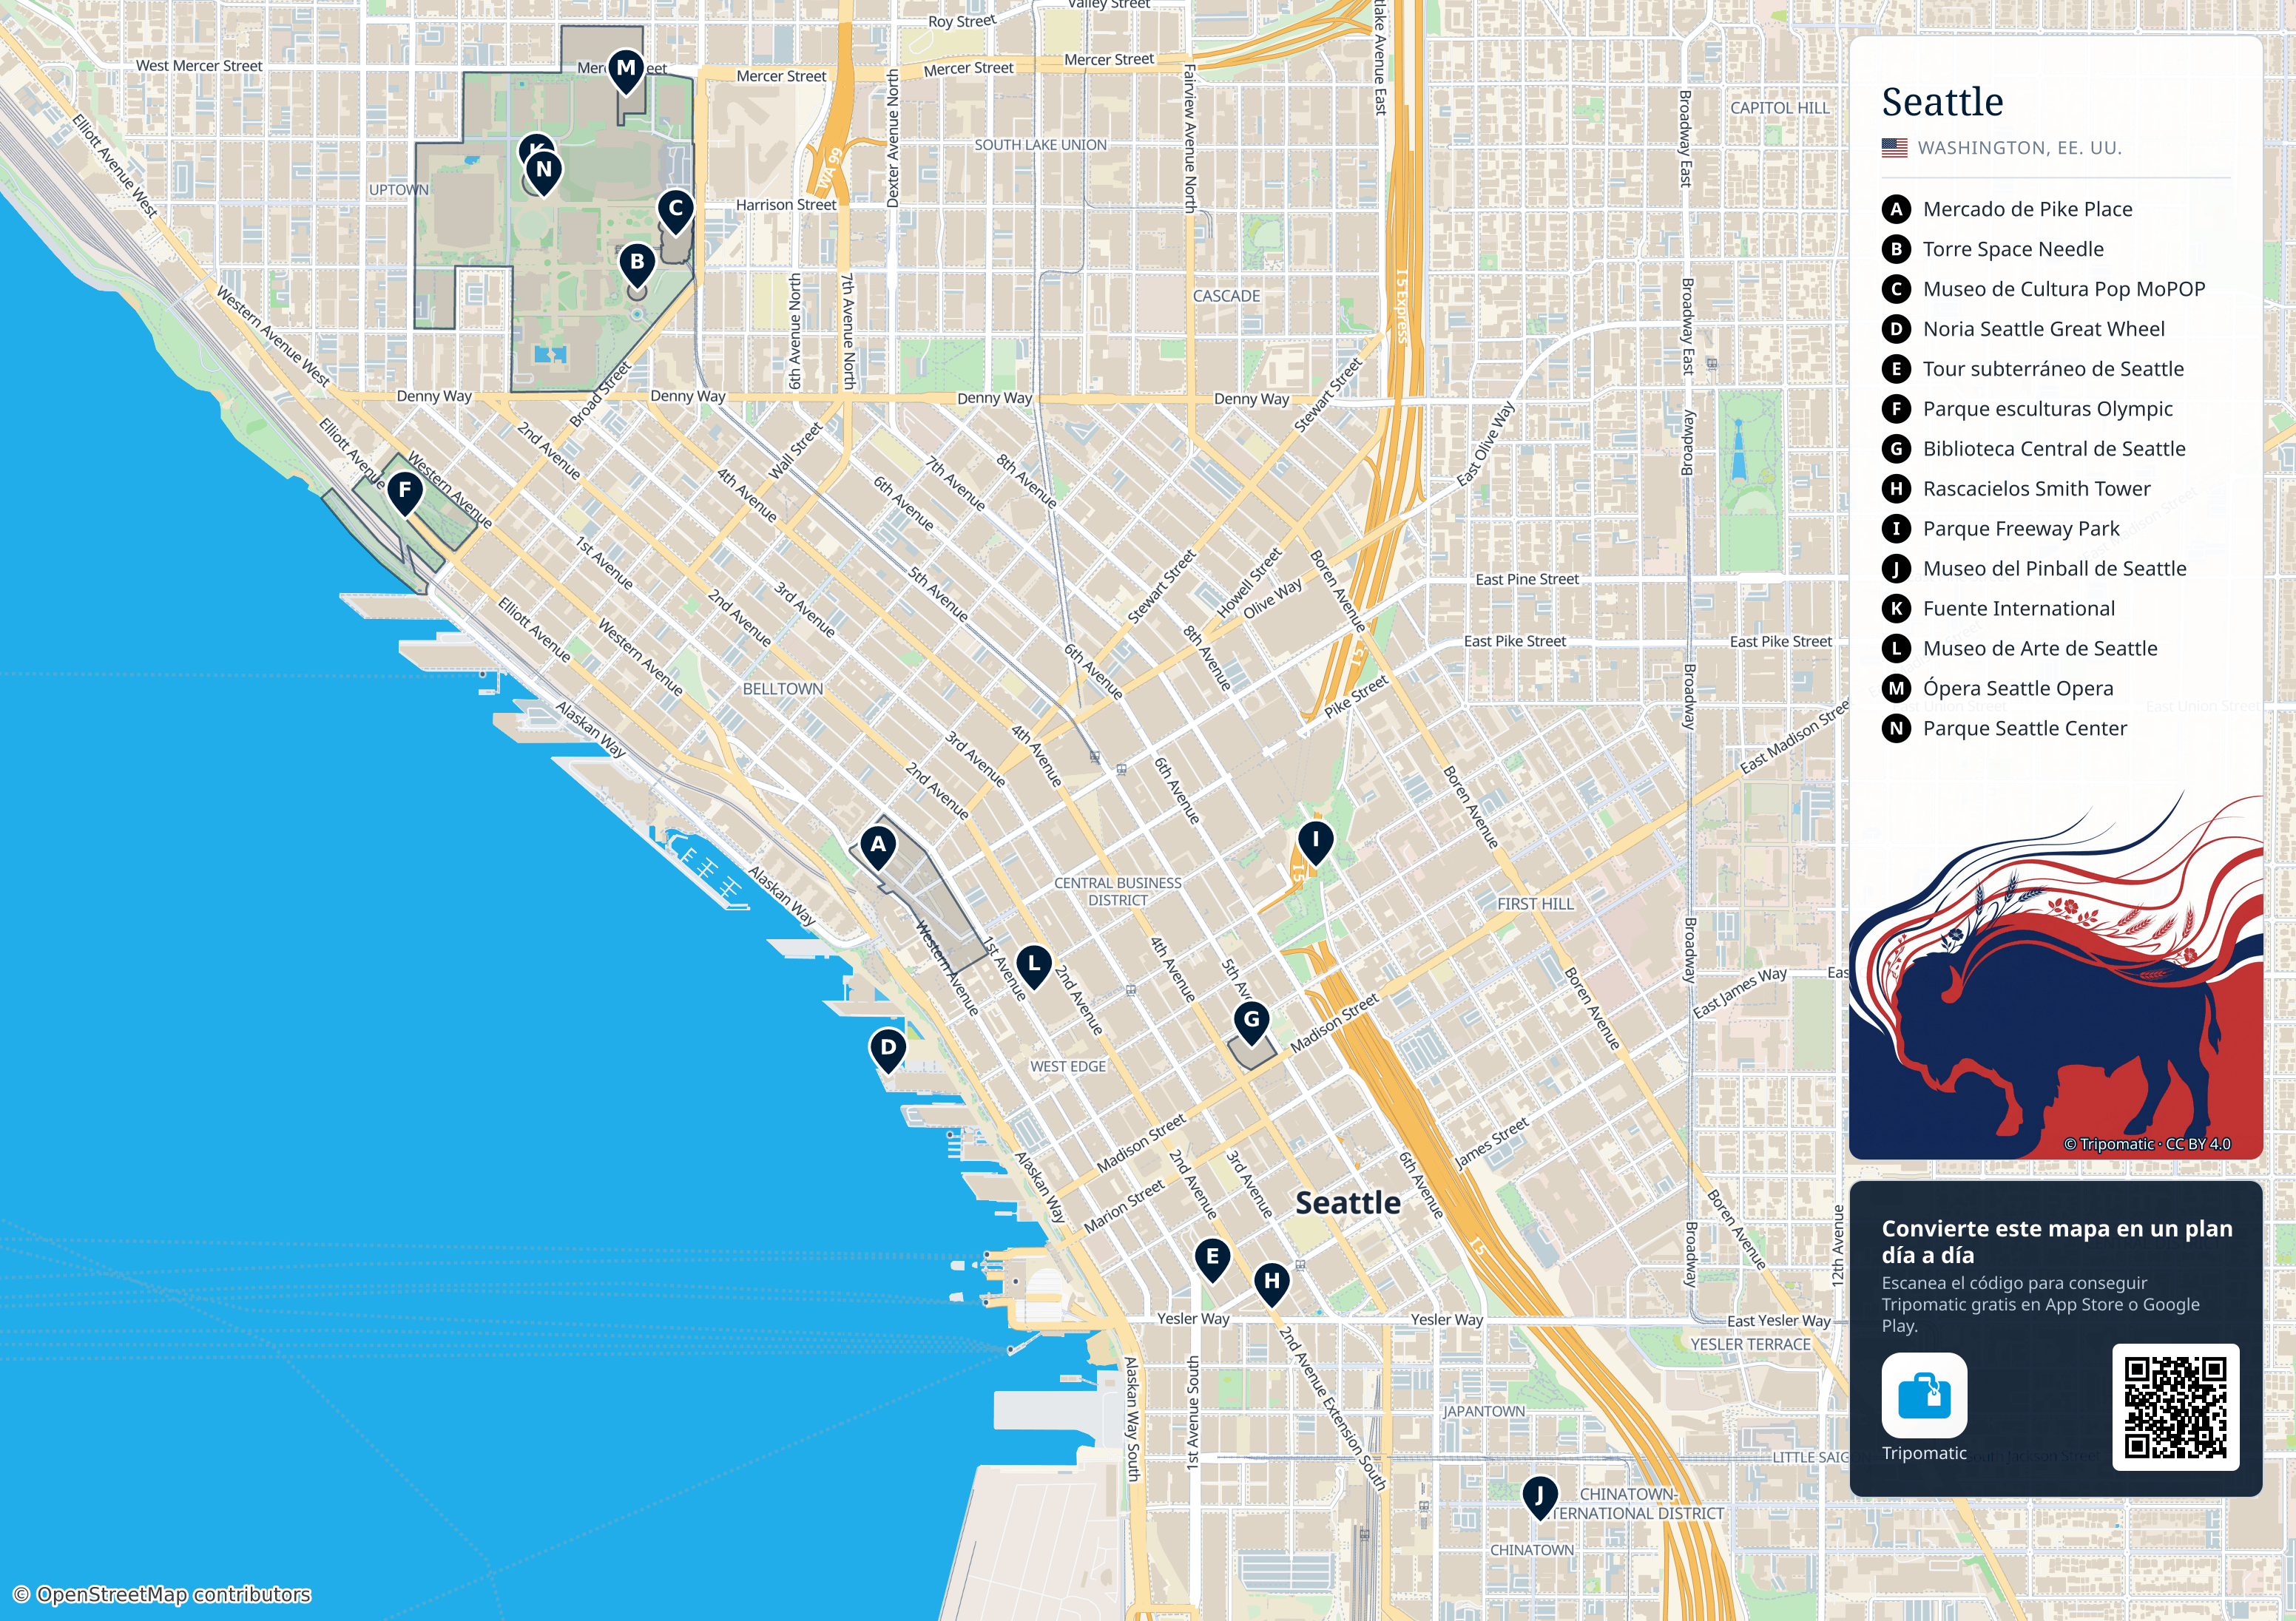
Task: Click the YESLER TERRACE label
Action: (1750, 1345)
